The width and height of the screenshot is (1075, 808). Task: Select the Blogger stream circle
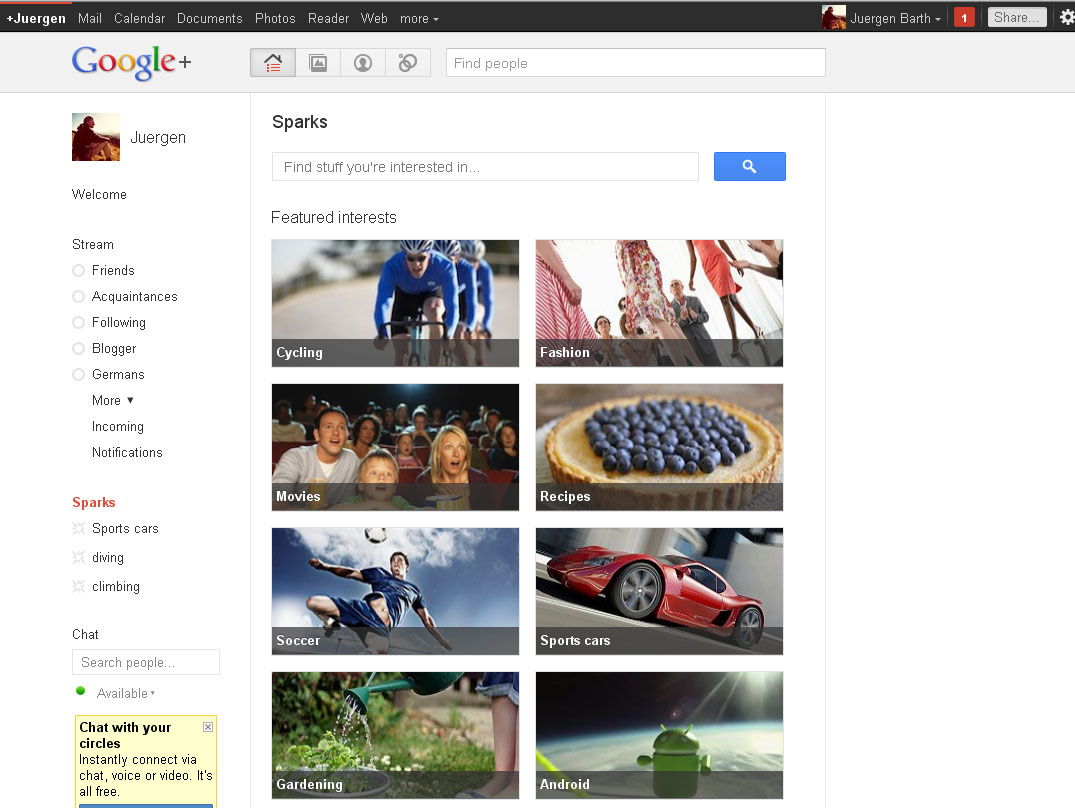pos(78,349)
